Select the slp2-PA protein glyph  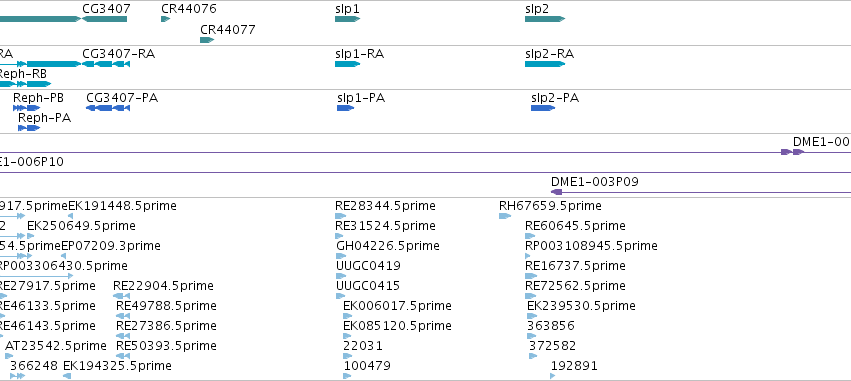tap(543, 108)
